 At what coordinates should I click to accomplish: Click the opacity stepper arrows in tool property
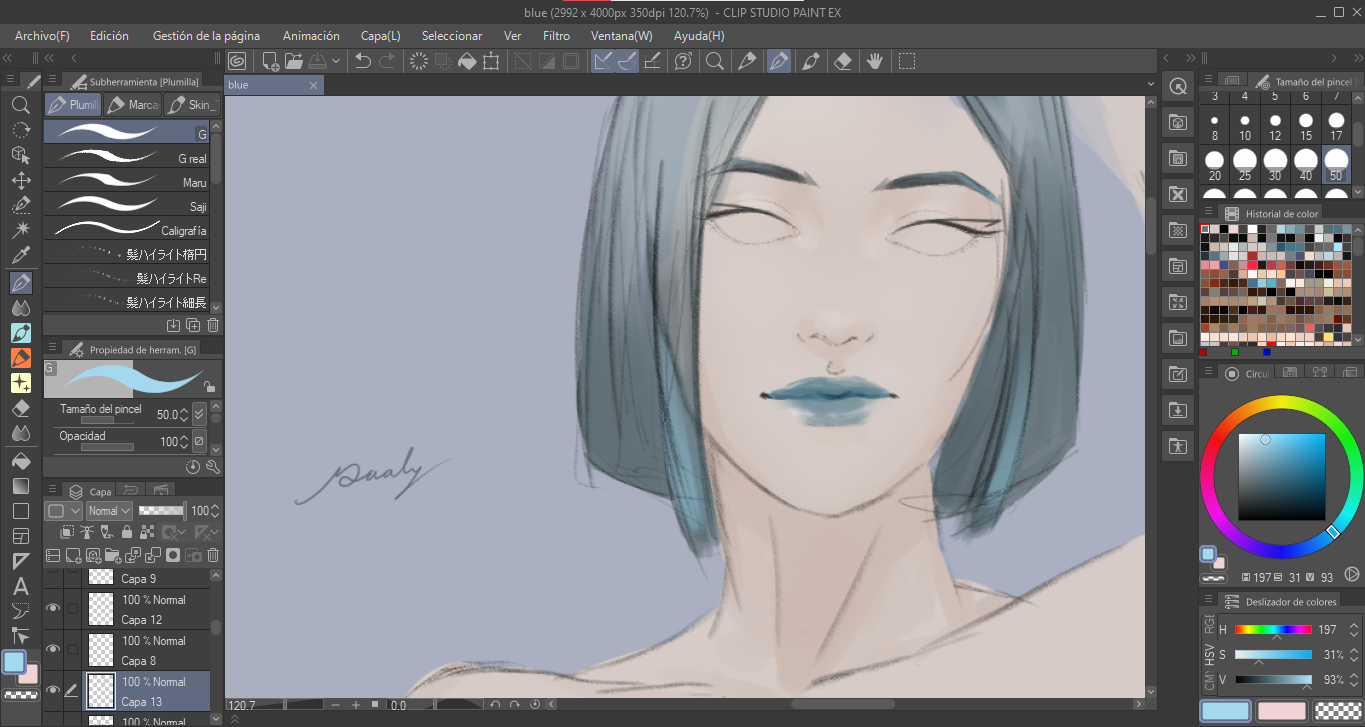tap(183, 441)
